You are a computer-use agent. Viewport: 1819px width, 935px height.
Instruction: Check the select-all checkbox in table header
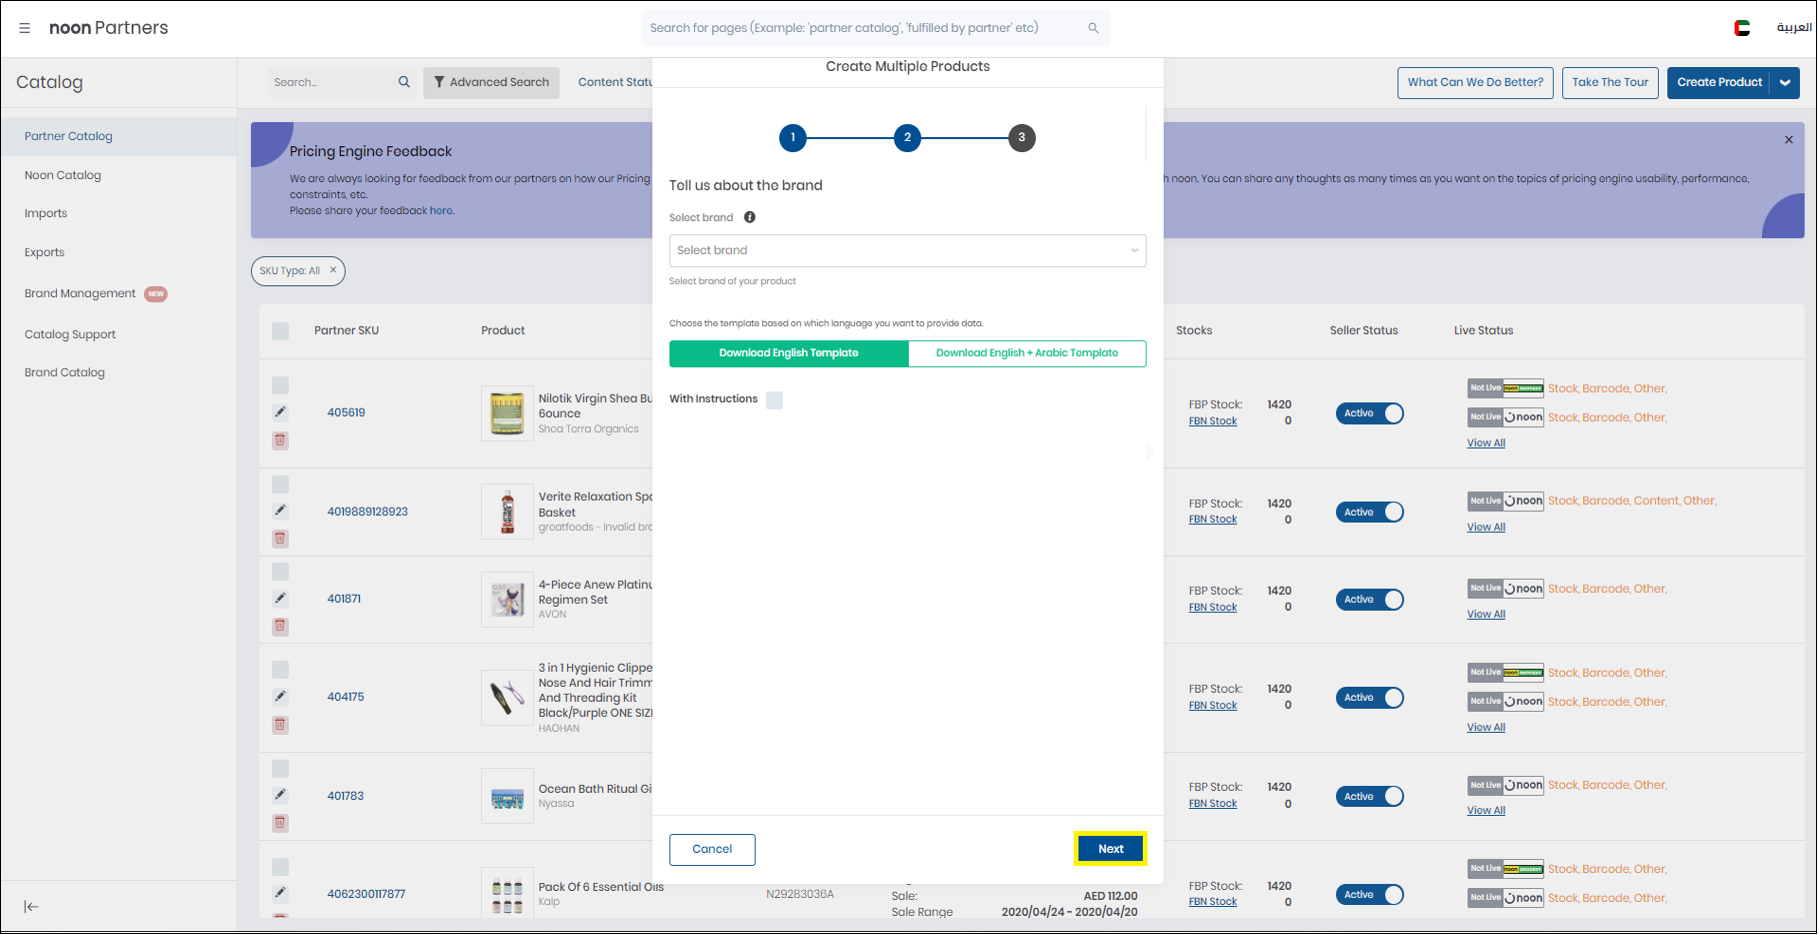pos(280,331)
